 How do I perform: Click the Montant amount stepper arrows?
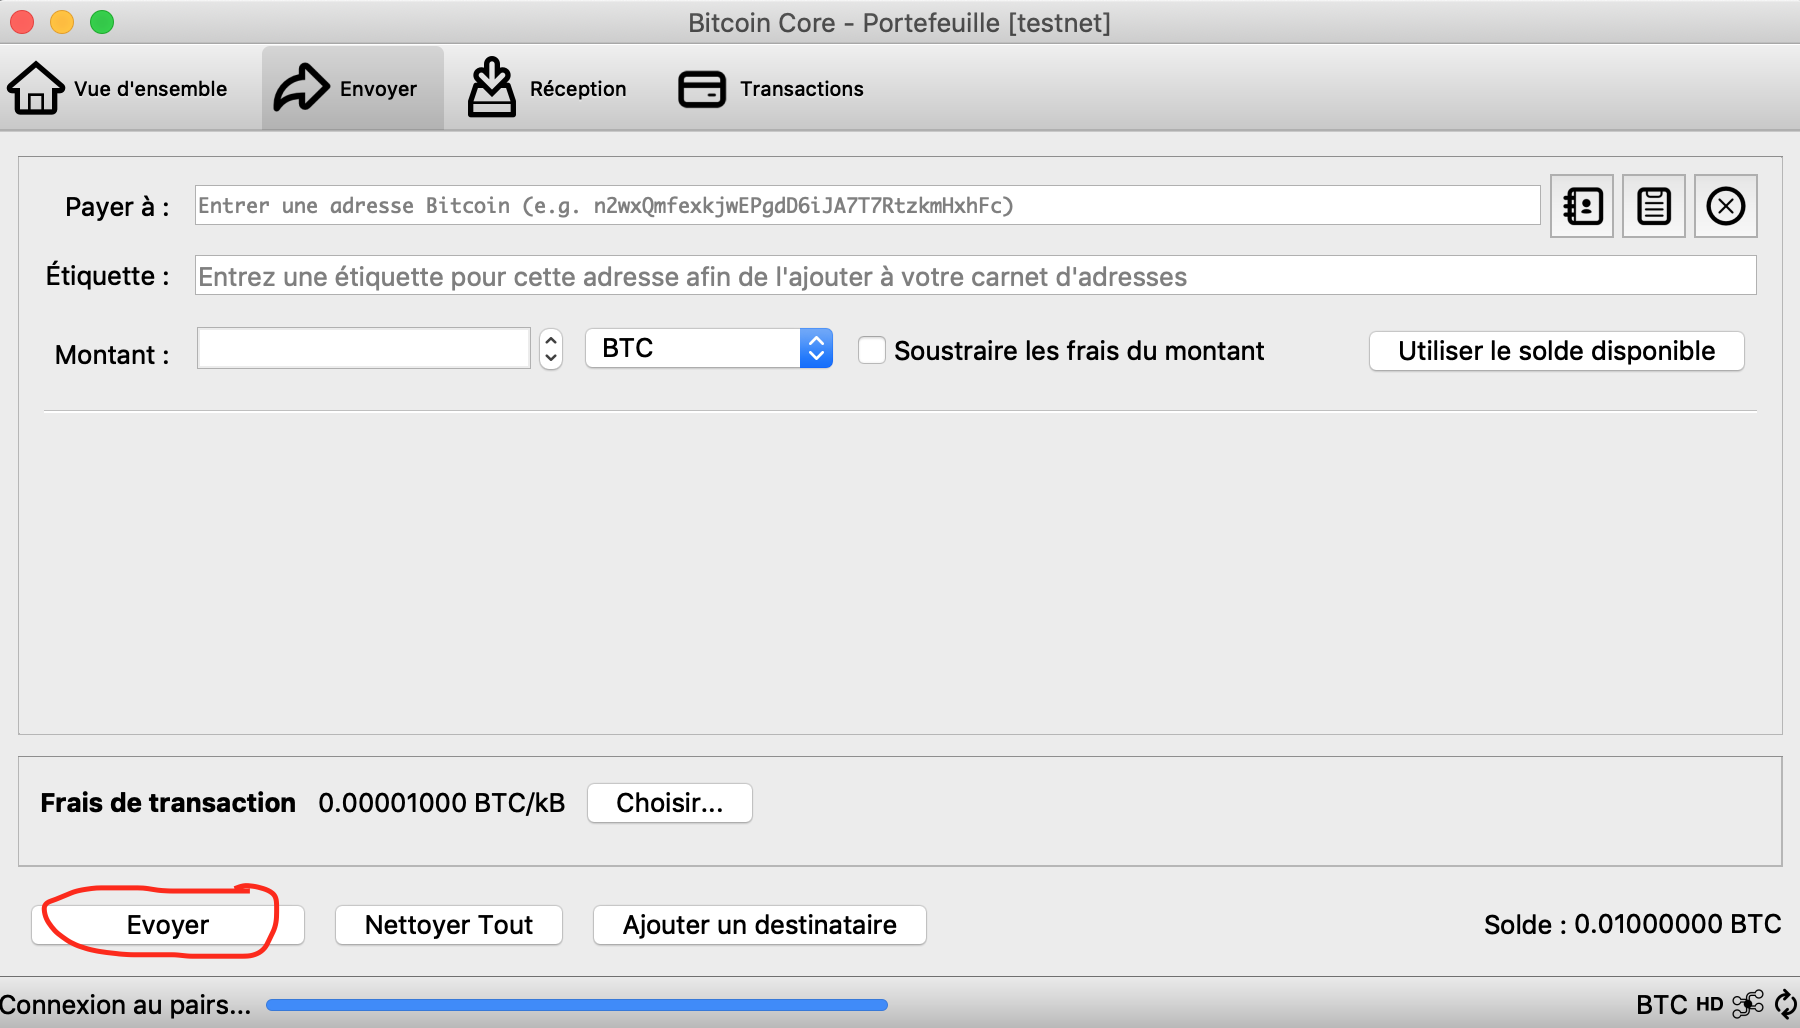[551, 349]
